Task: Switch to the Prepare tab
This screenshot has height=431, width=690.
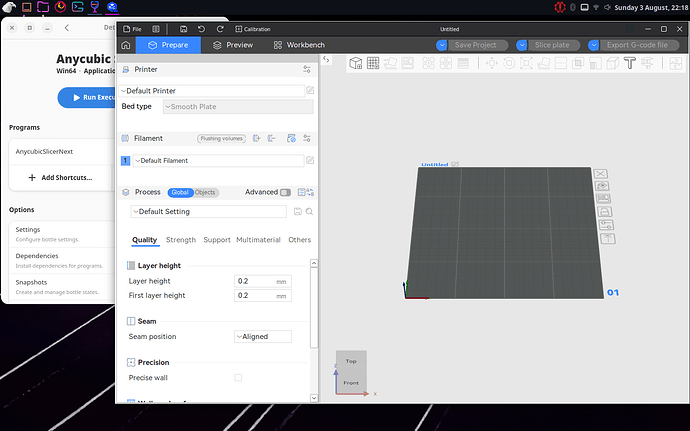Action: pos(168,45)
